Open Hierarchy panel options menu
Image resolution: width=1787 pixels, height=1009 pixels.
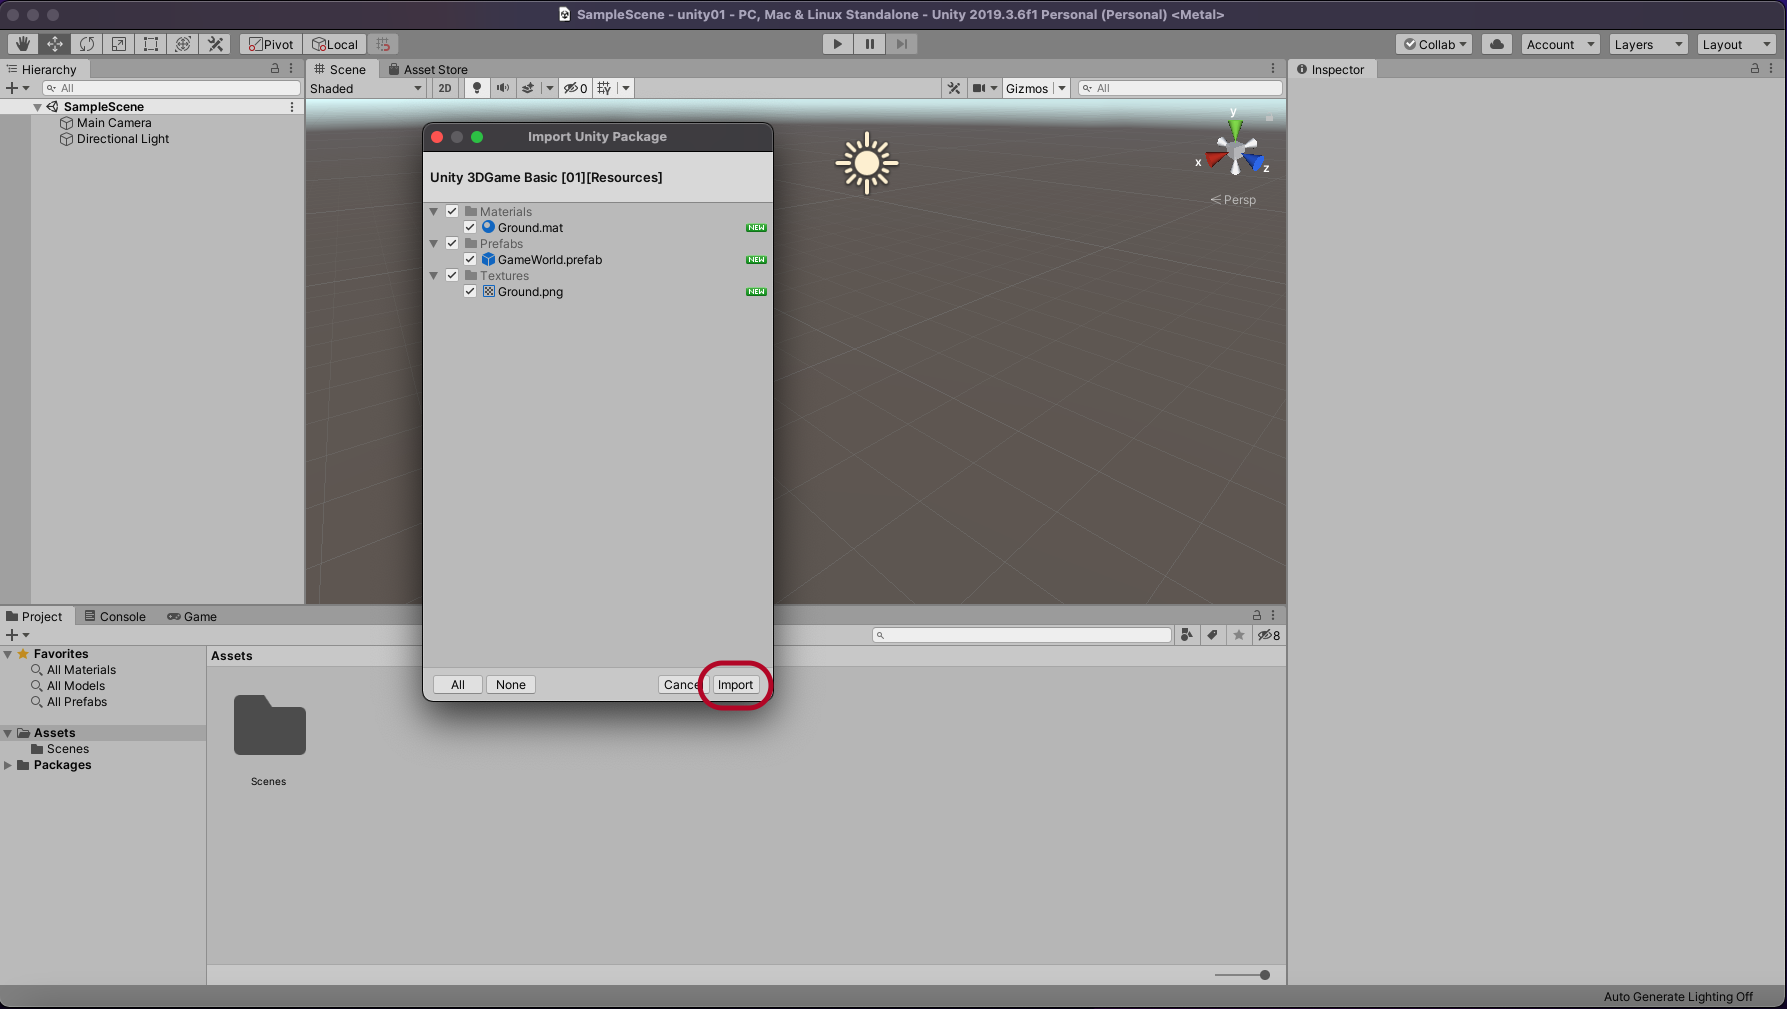click(x=291, y=69)
